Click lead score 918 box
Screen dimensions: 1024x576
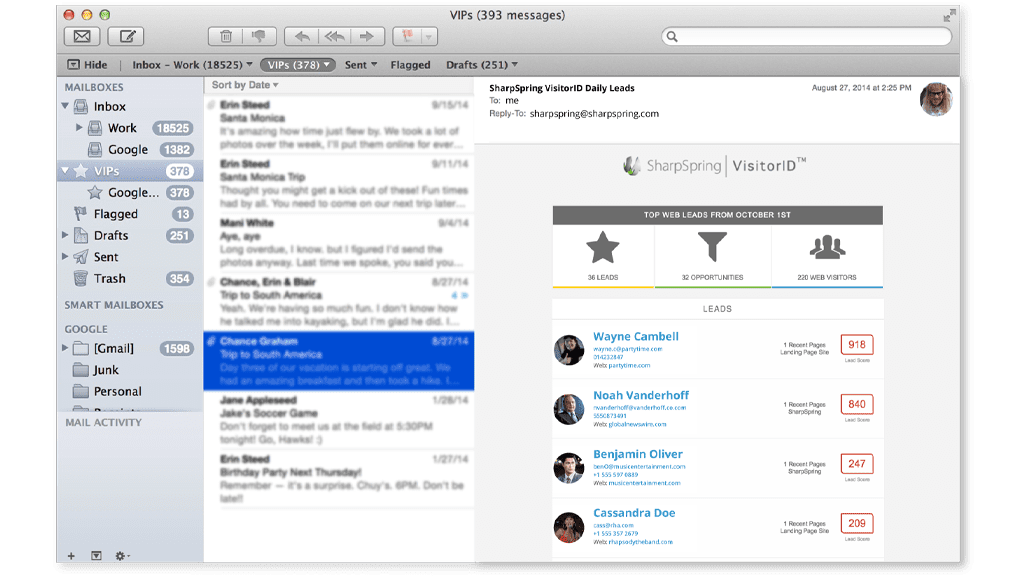tap(857, 345)
